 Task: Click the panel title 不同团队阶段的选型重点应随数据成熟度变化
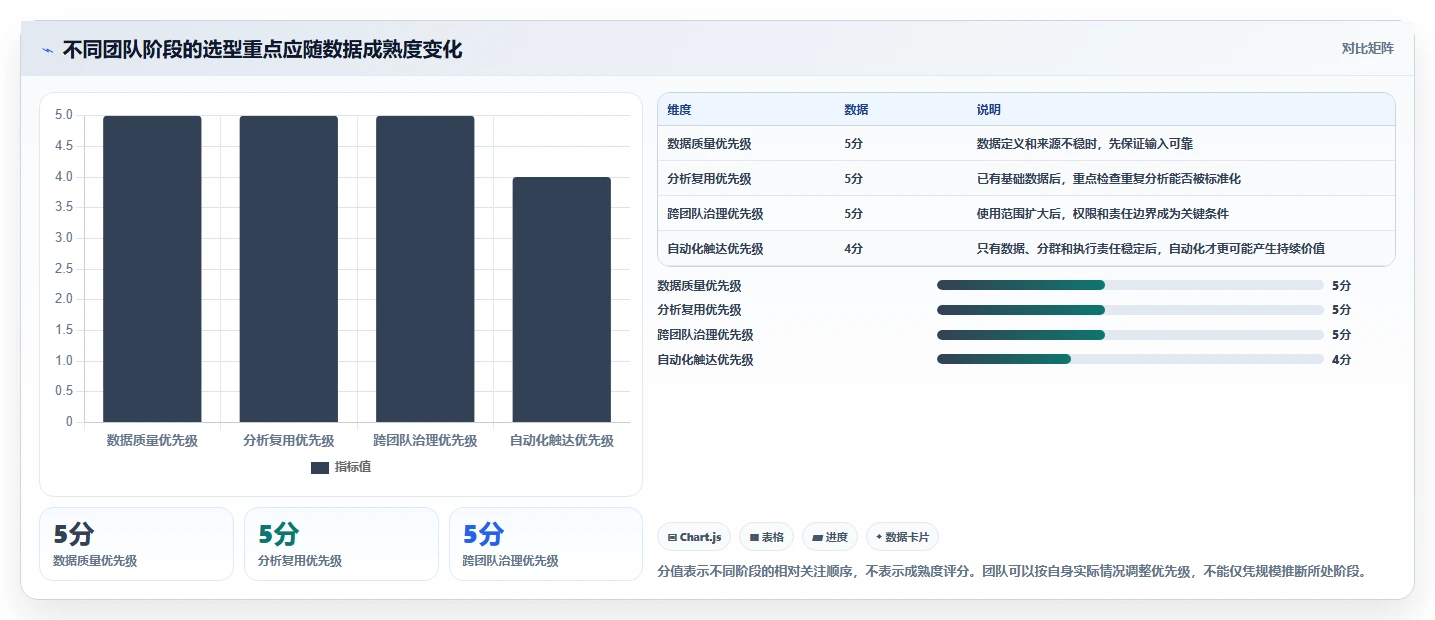[x=262, y=50]
